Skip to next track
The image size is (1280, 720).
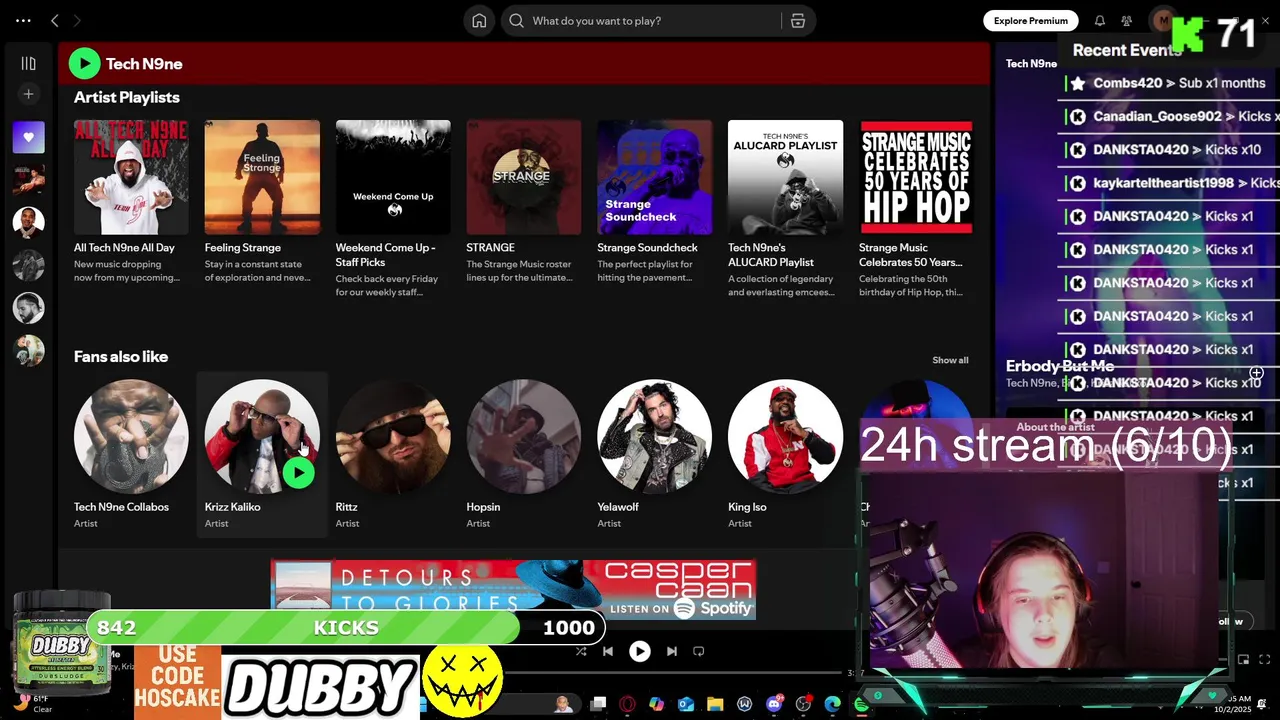(x=672, y=651)
